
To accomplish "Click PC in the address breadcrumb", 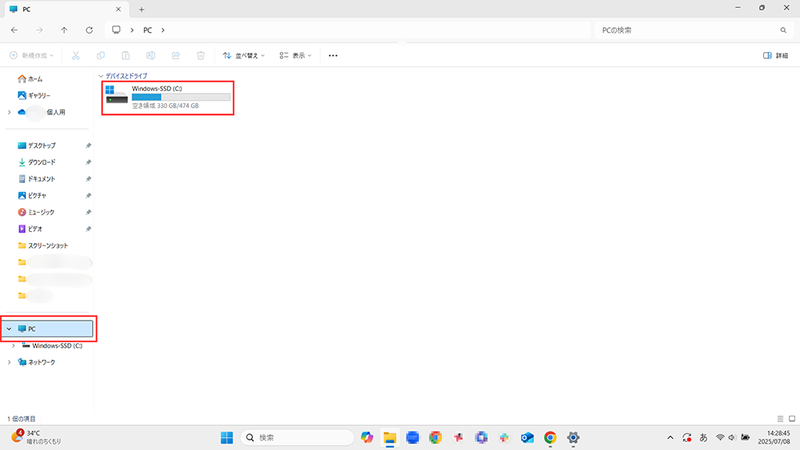I will 147,30.
